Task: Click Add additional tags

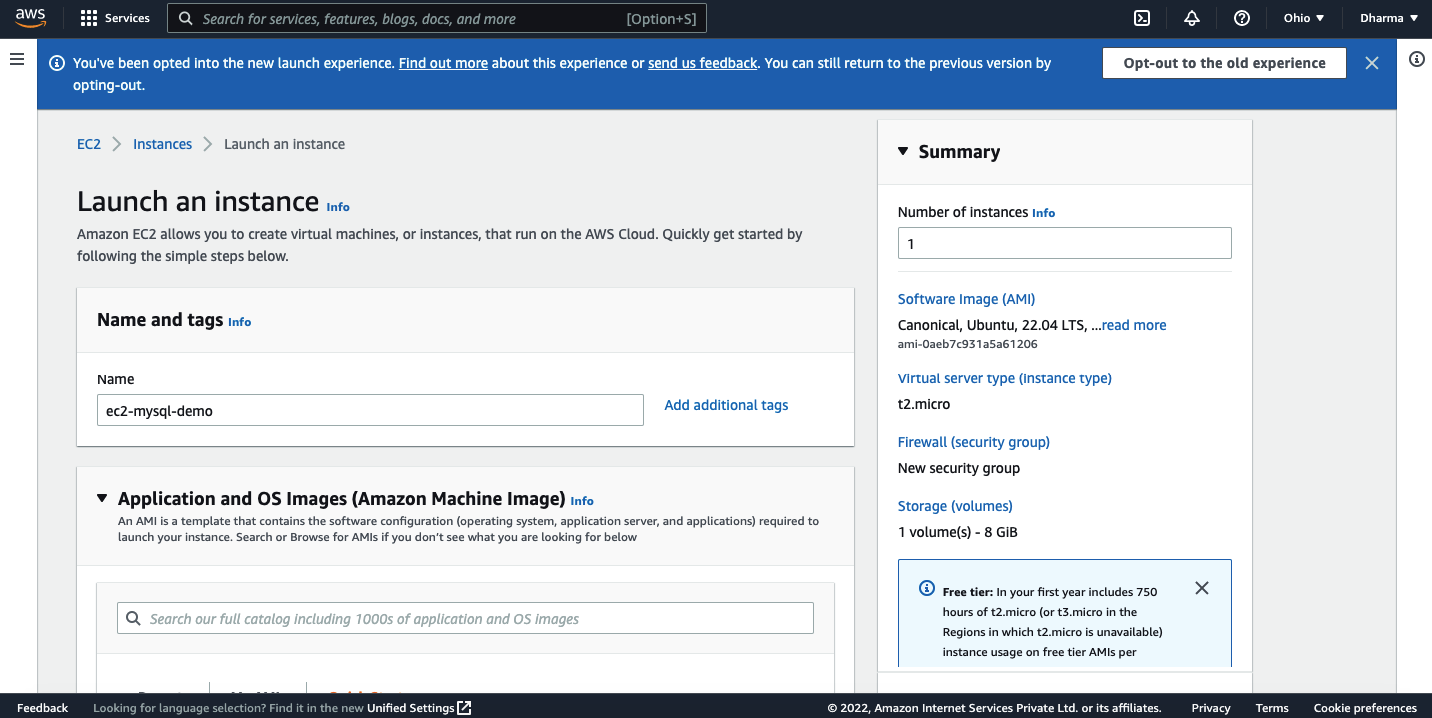Action: pos(726,405)
